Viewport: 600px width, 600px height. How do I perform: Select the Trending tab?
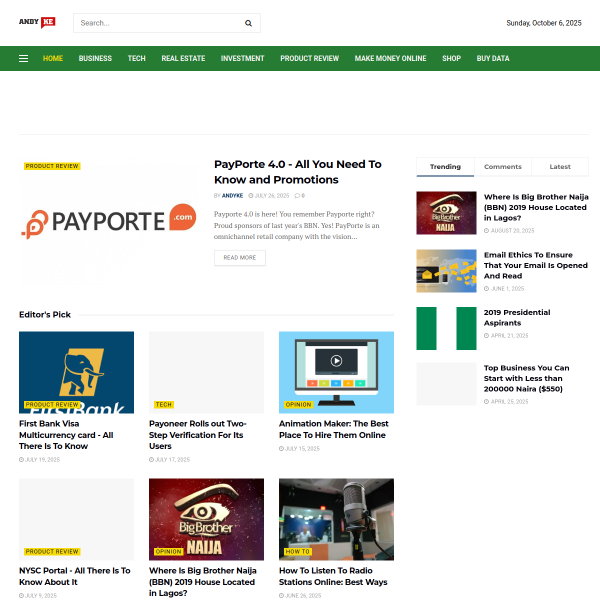coord(445,167)
